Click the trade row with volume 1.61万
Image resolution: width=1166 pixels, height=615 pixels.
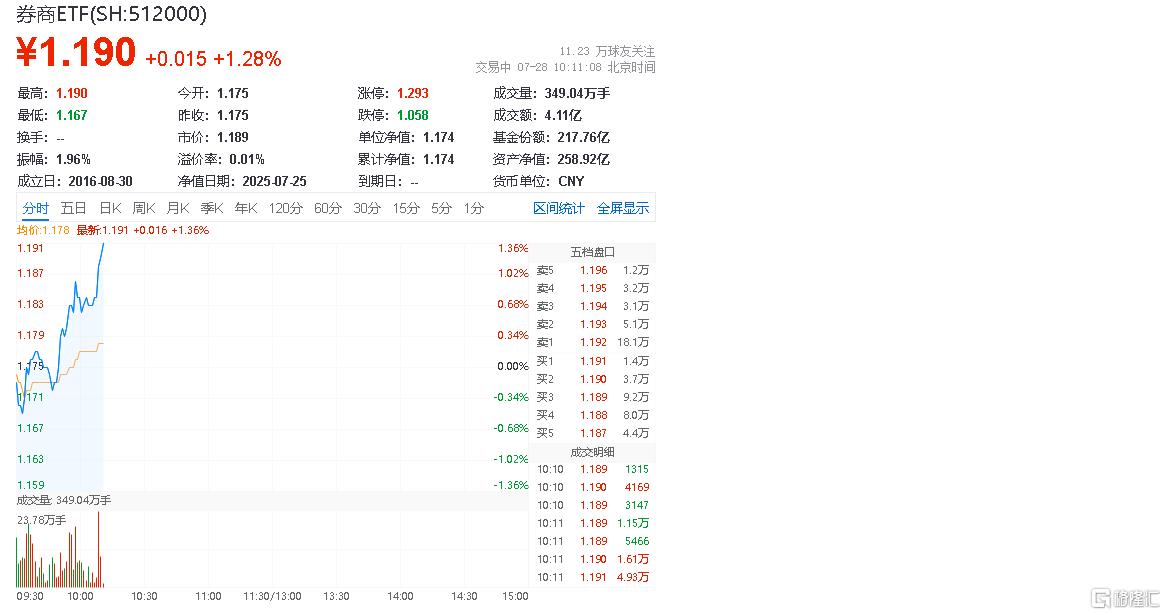point(593,559)
